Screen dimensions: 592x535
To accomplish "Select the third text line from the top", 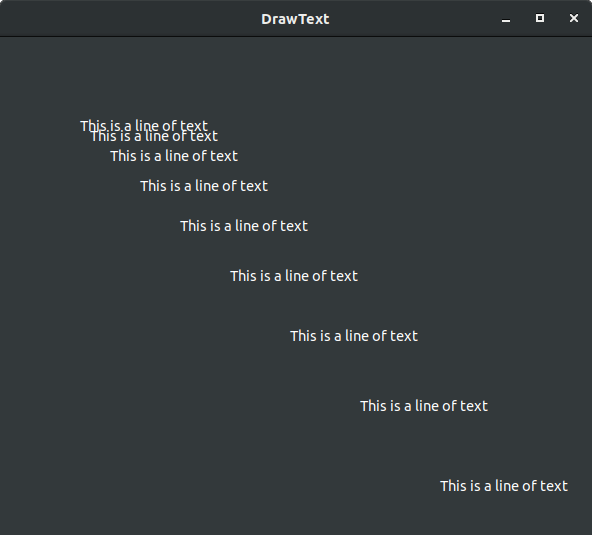I will (x=174, y=156).
